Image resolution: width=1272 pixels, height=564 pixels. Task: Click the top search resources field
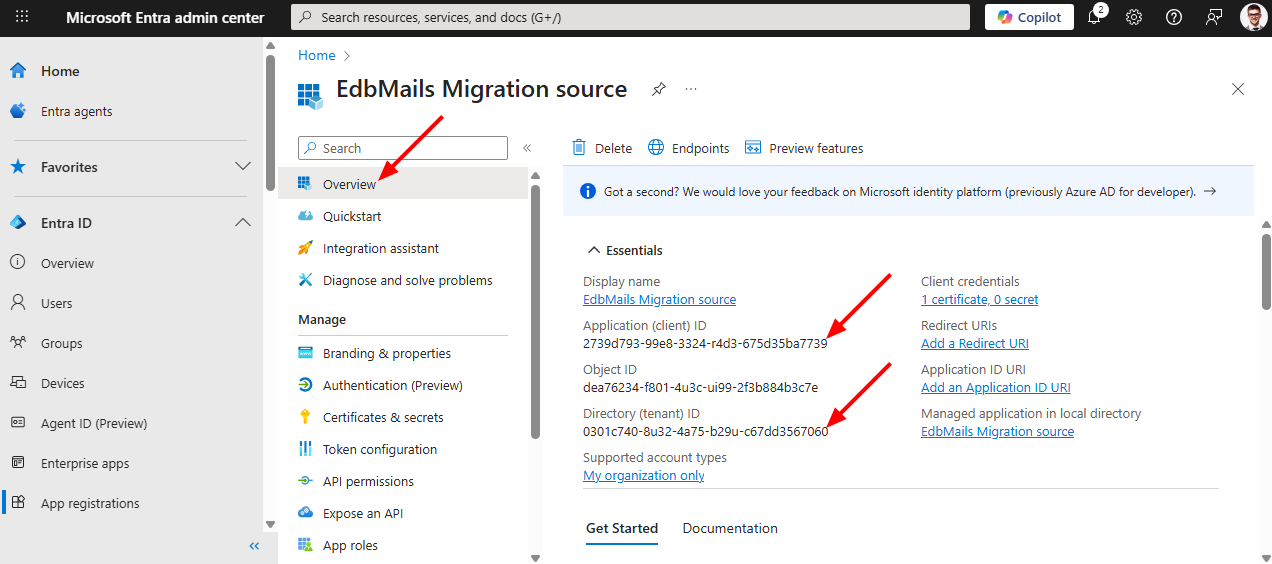630,17
